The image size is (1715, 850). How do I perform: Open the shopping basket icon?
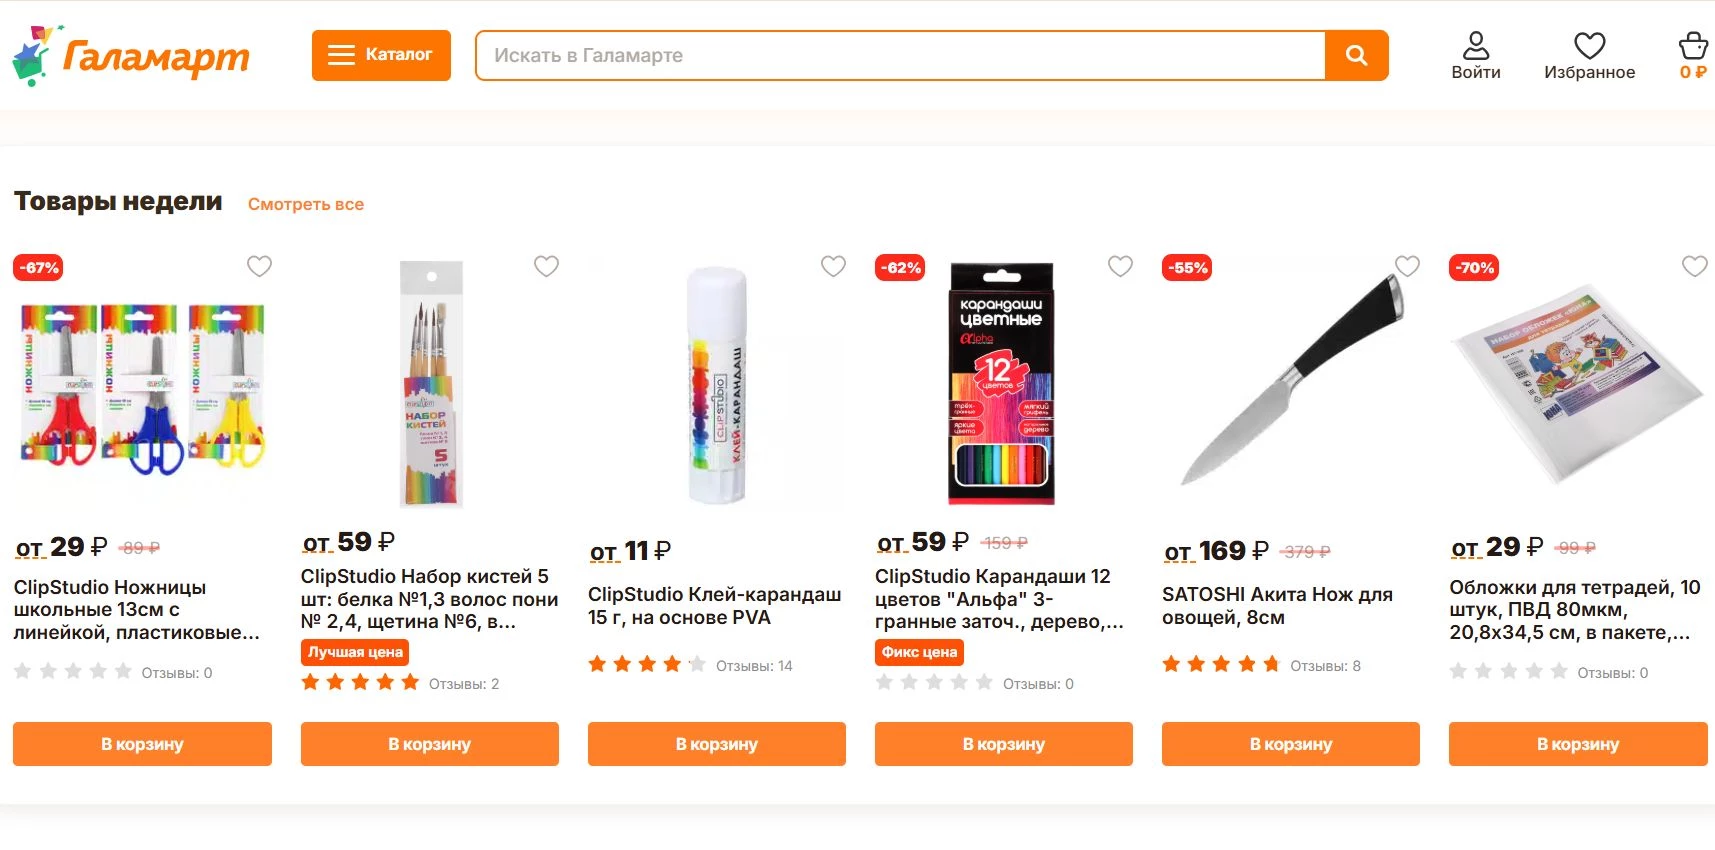click(x=1693, y=55)
